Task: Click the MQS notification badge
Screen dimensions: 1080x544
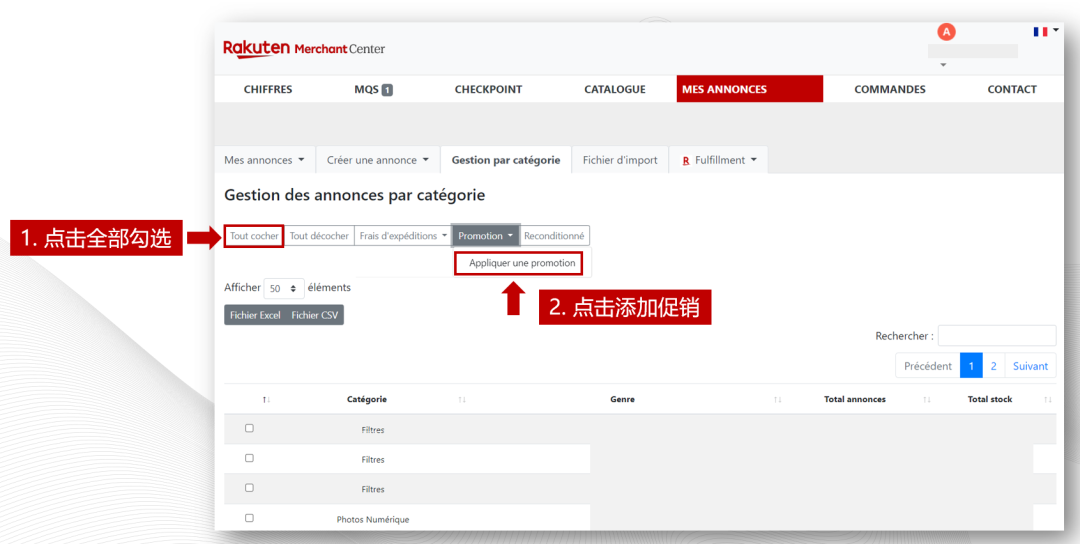Action: point(387,90)
